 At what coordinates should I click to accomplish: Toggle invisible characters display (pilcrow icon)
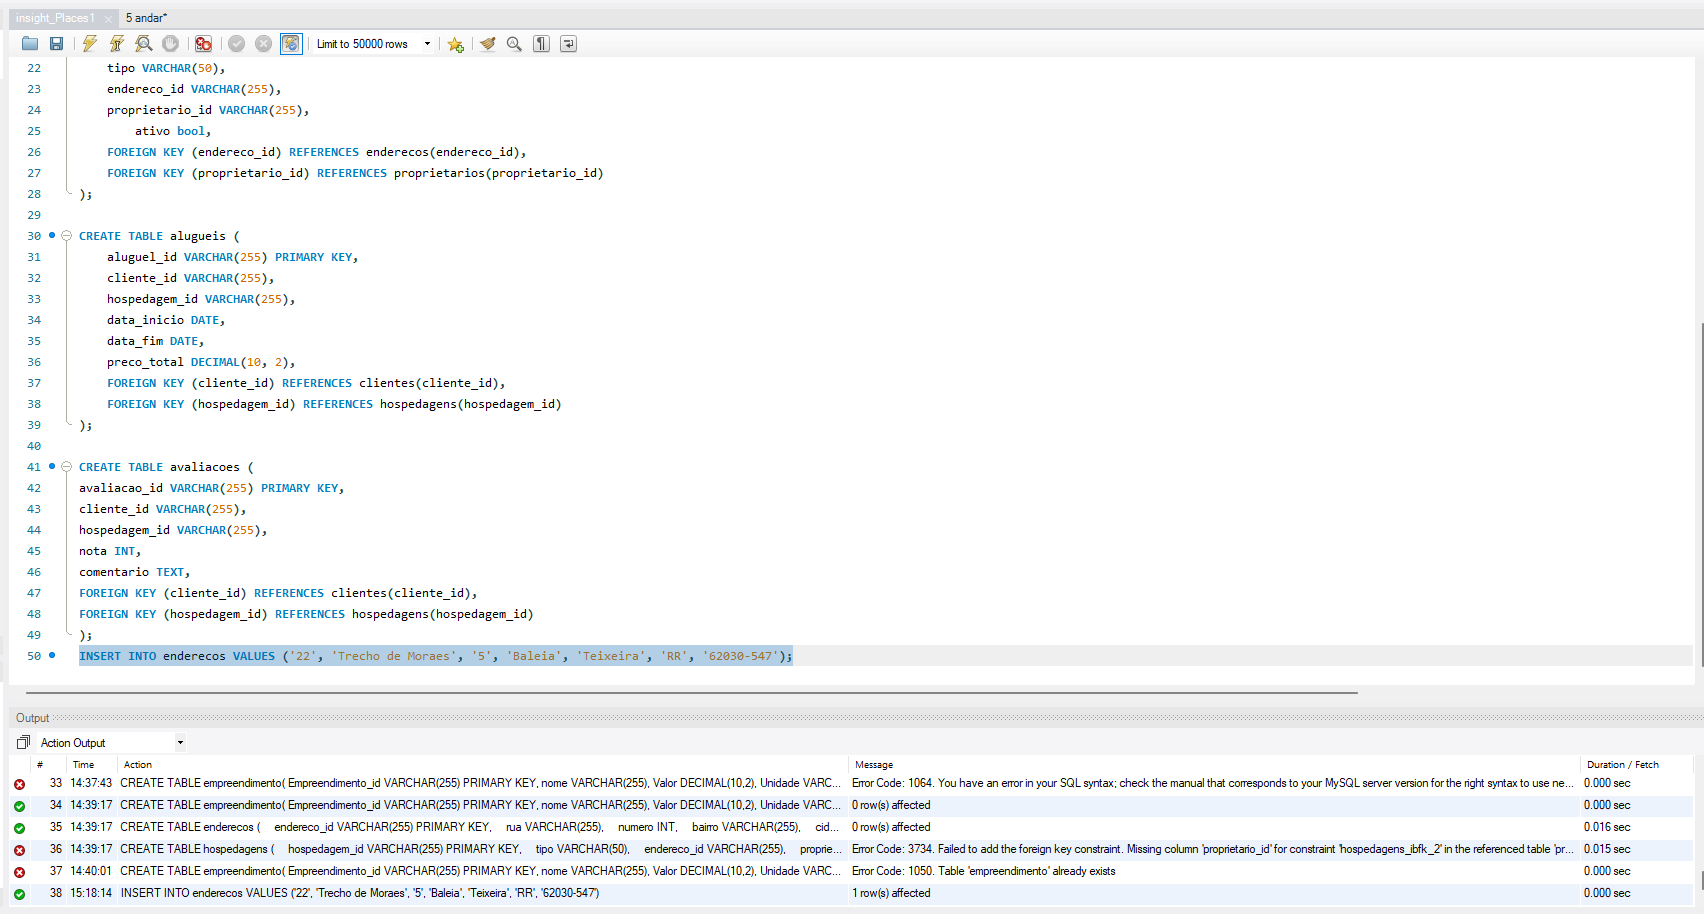pos(542,44)
